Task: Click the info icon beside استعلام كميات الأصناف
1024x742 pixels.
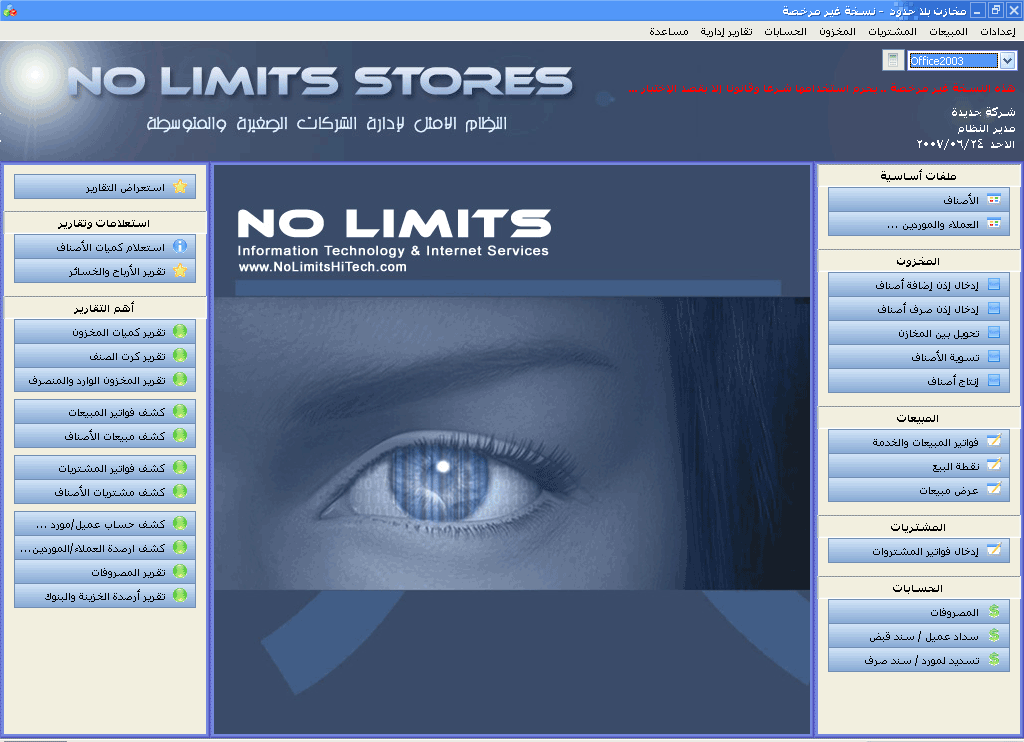Action: (180, 246)
